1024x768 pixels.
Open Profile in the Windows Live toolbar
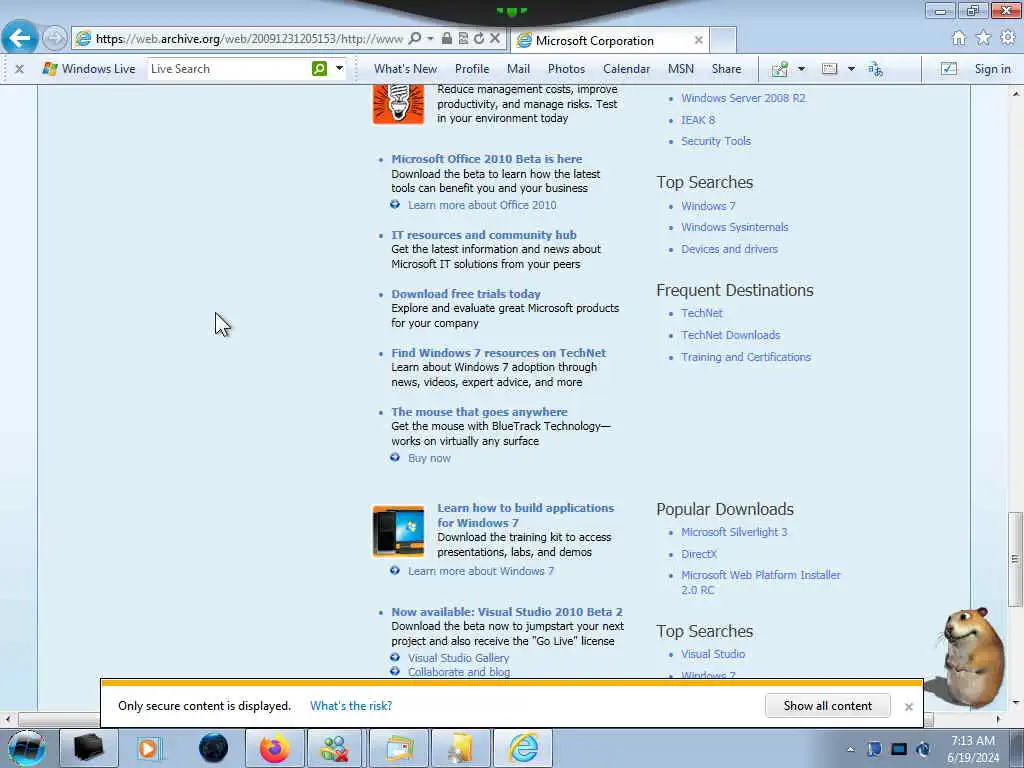(472, 69)
